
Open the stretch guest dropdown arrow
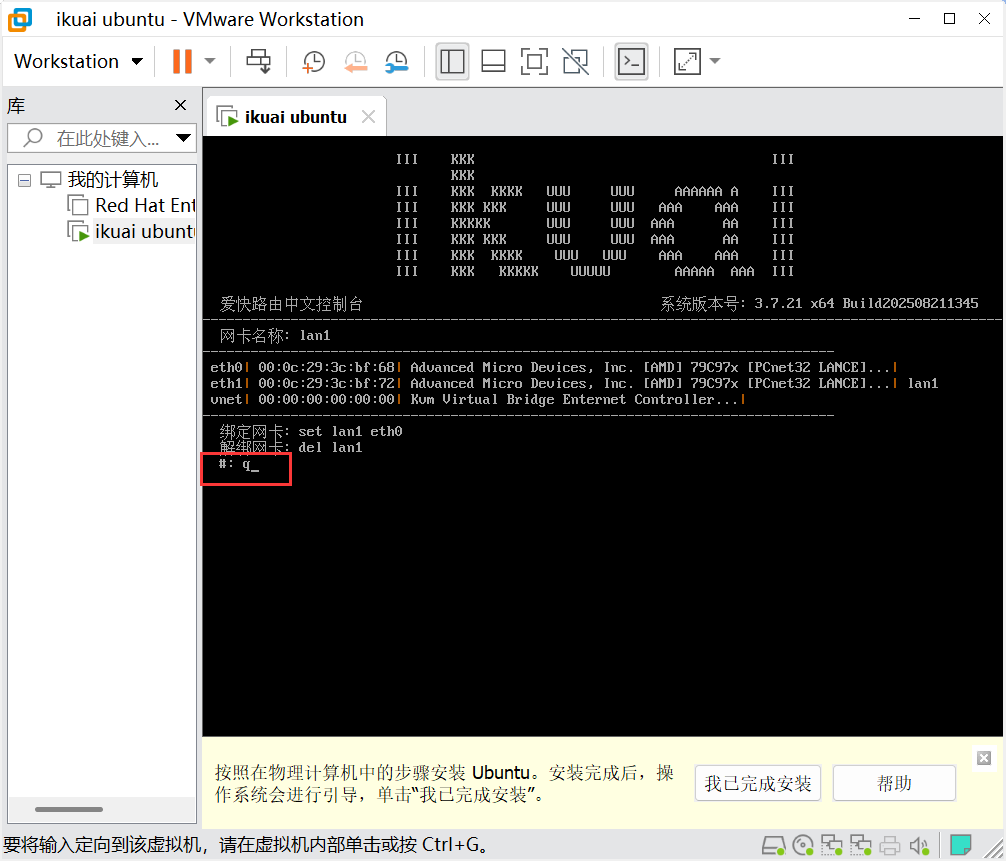715,62
